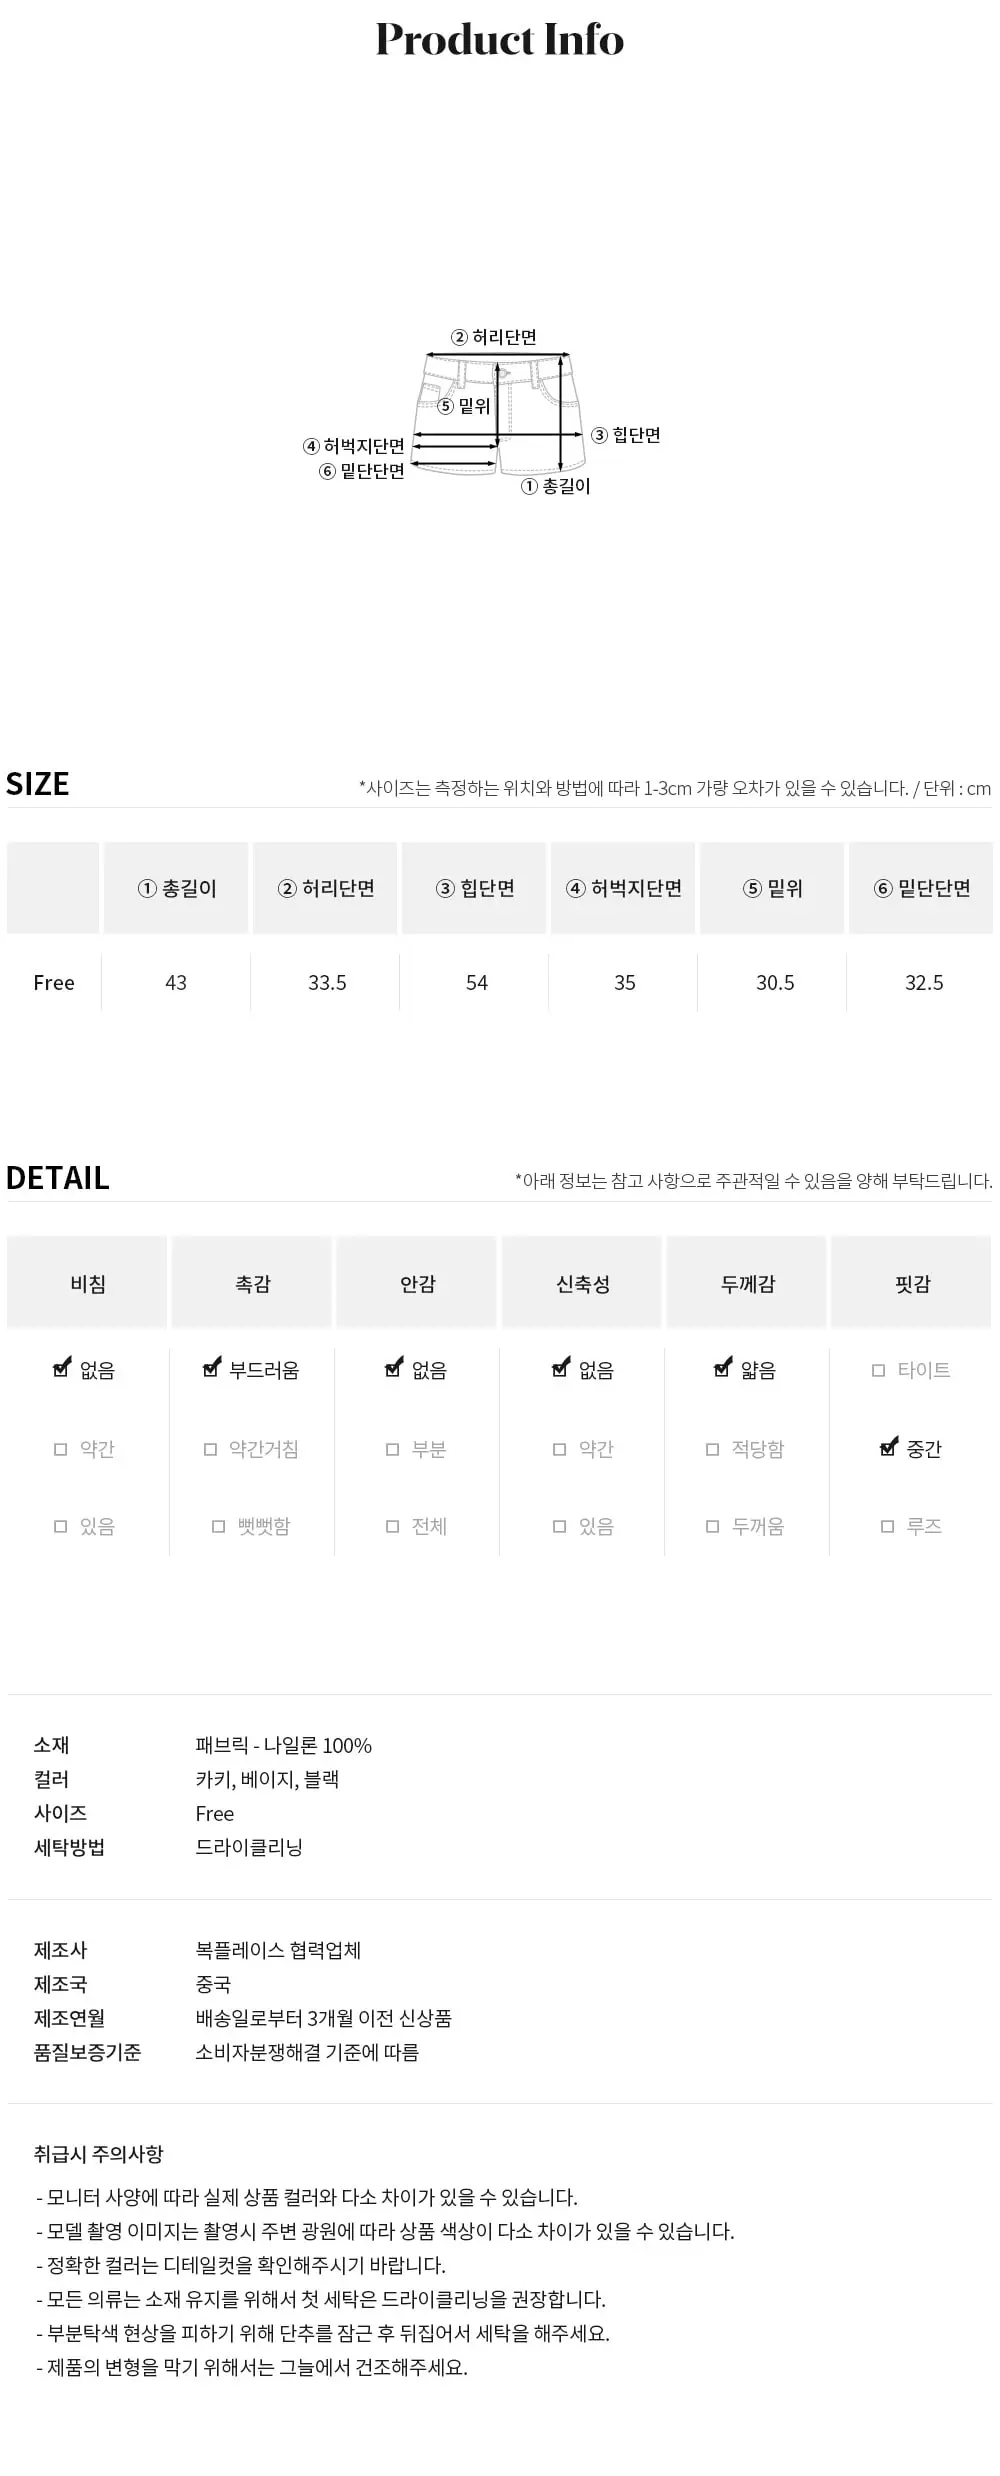1000x2476 pixels.
Task: Check the 타이트 box under 핏감
Action: (878, 1370)
